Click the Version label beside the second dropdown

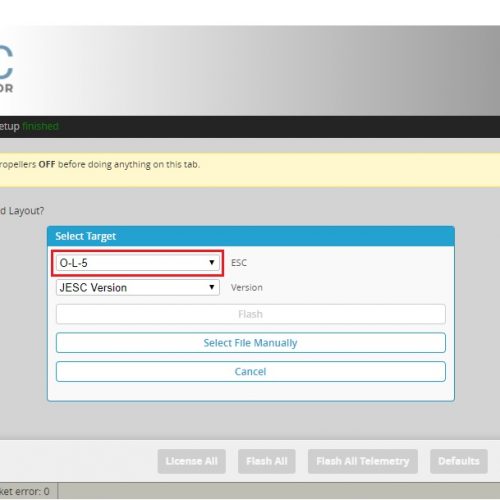click(247, 287)
